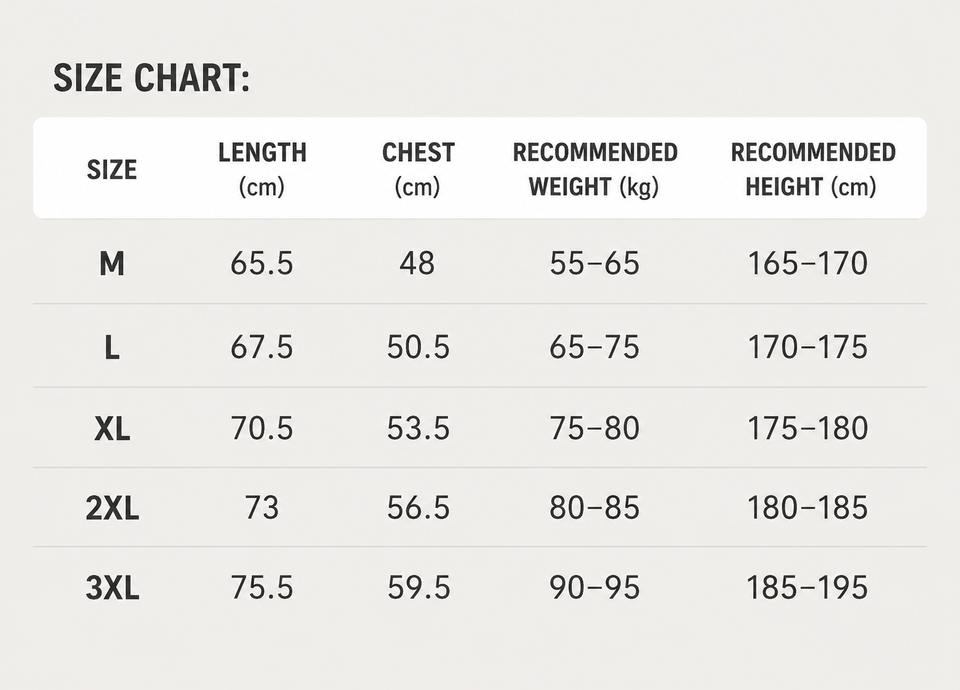Select the XL size row label
This screenshot has width=960, height=690.
(112, 428)
